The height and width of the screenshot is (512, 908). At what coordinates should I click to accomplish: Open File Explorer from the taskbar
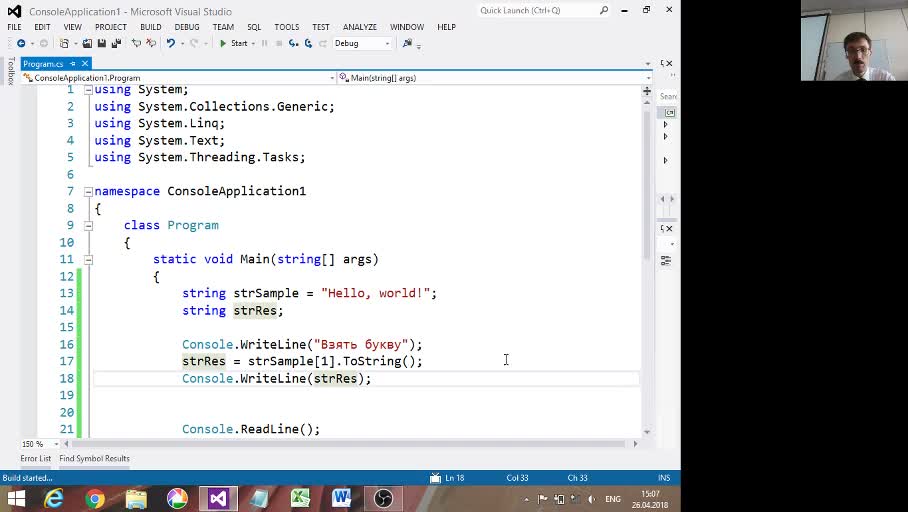(x=136, y=499)
